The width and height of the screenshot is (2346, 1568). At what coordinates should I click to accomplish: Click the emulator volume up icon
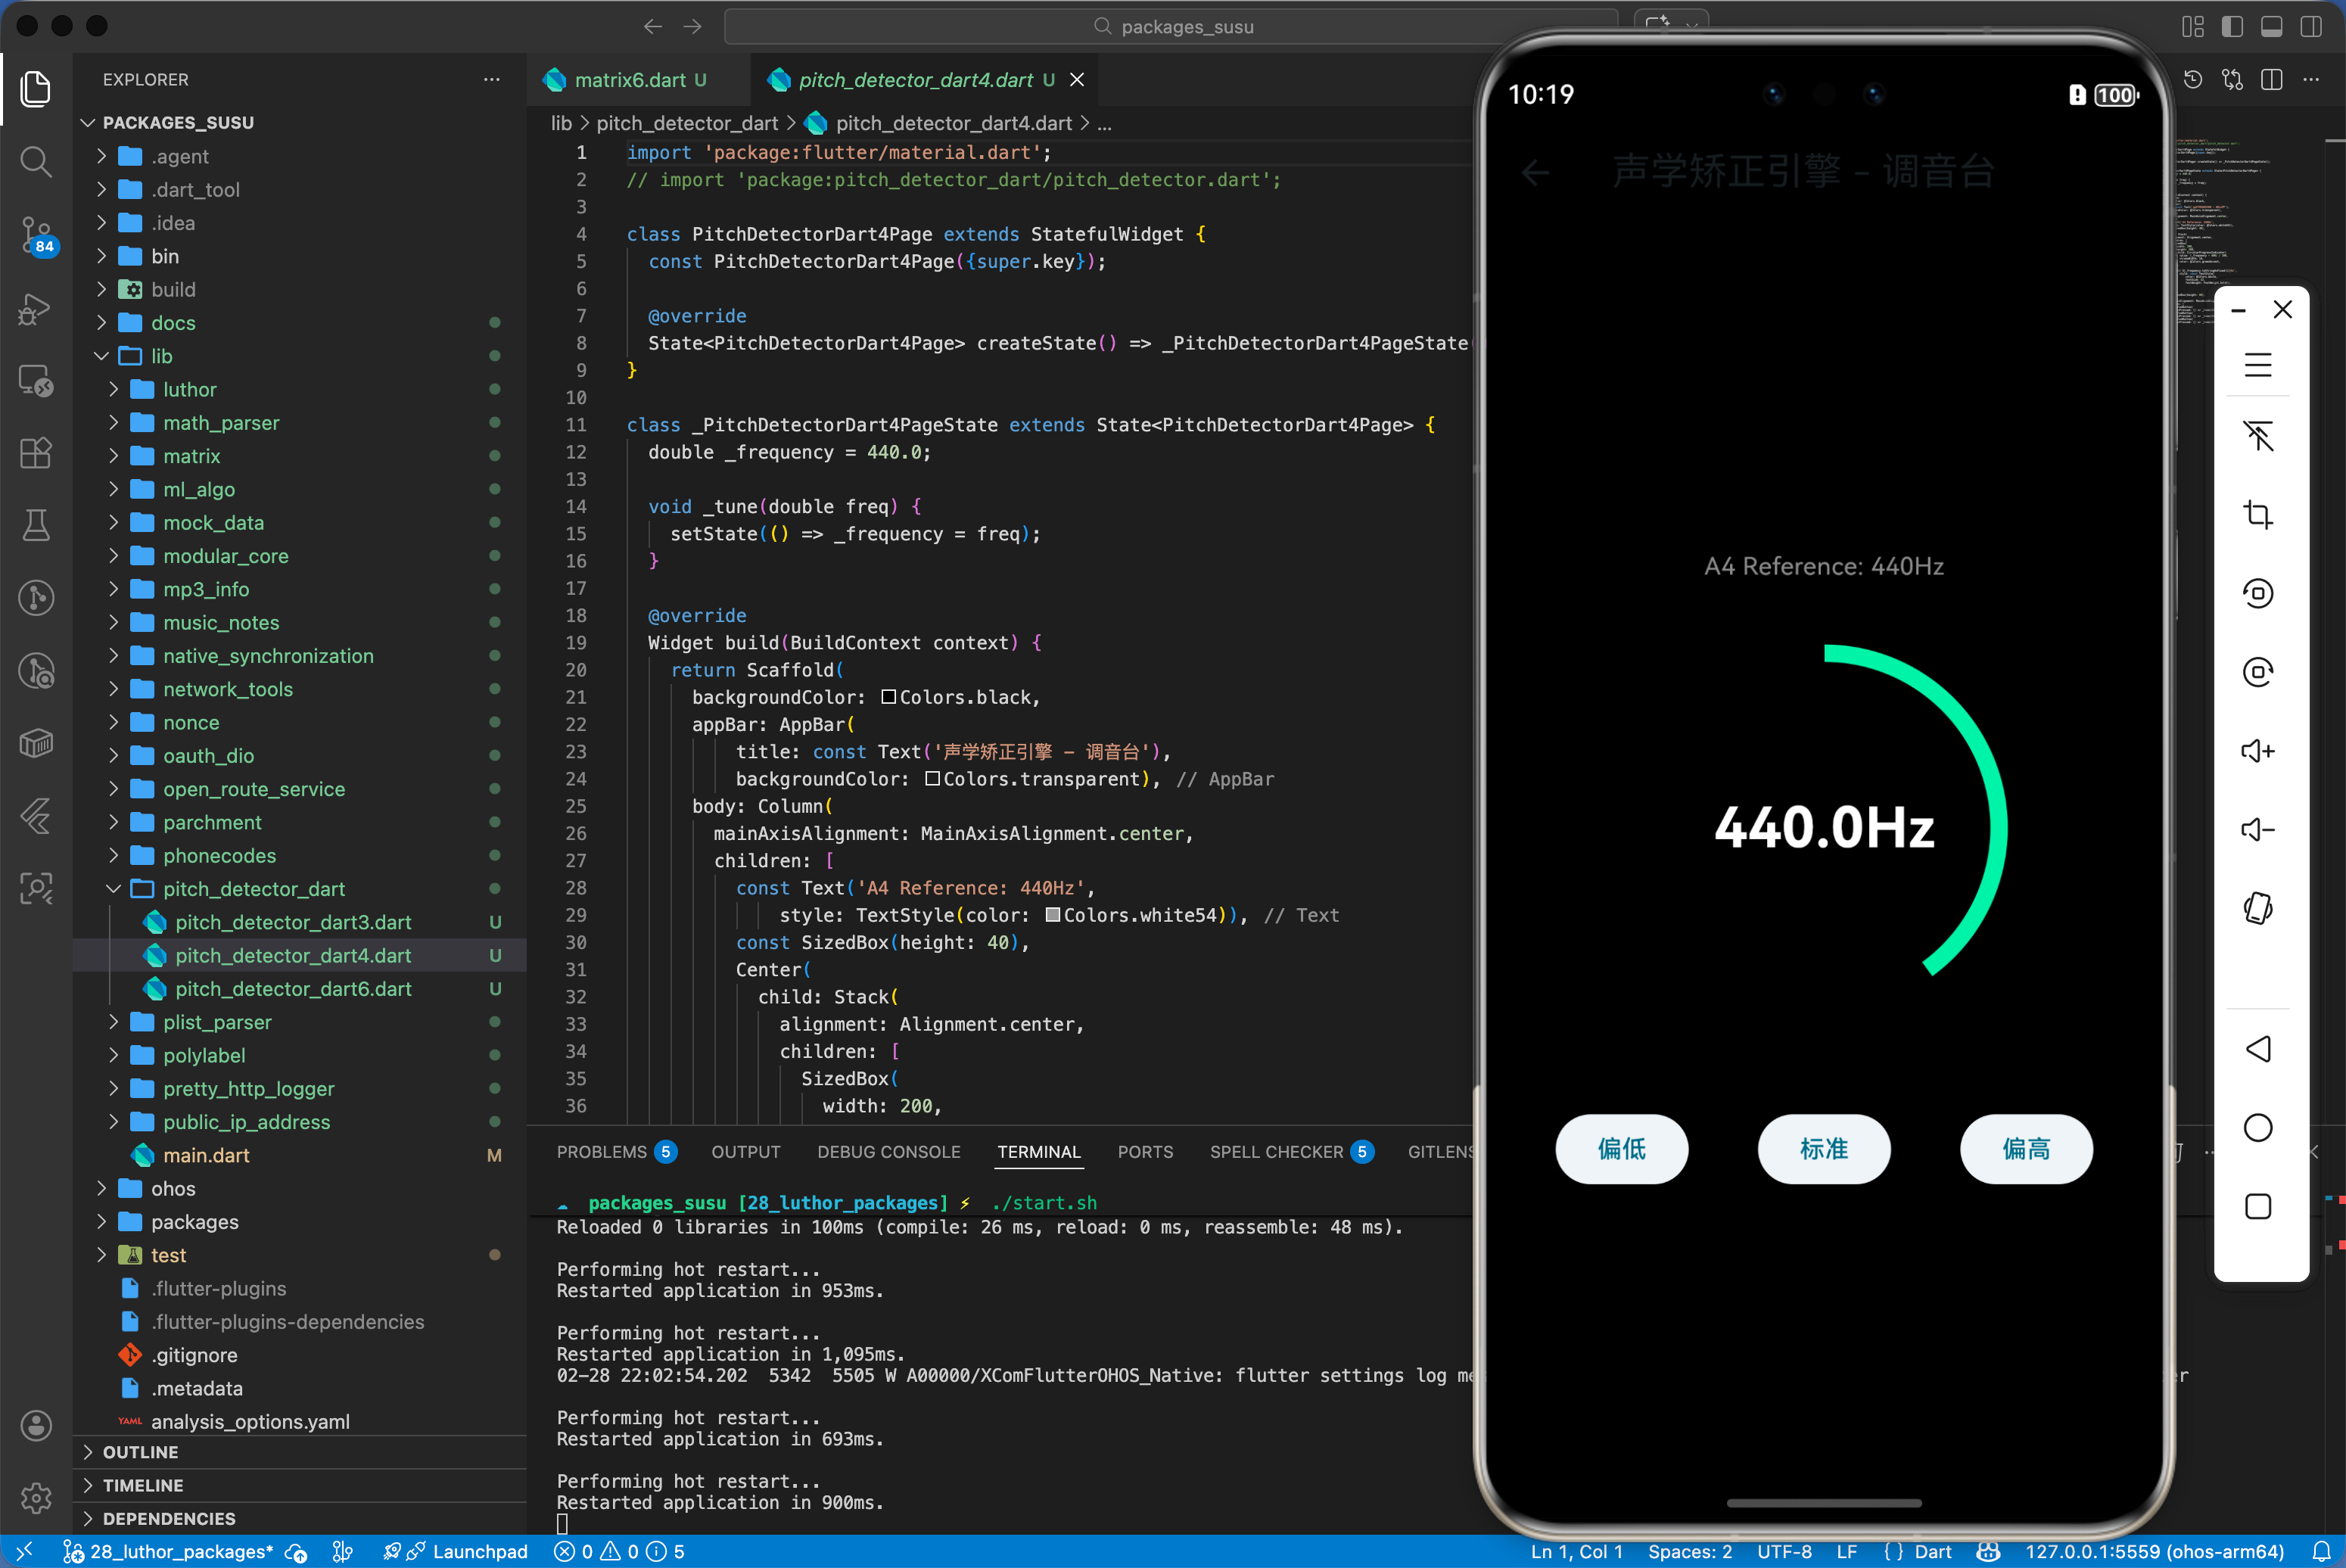[x=2257, y=751]
